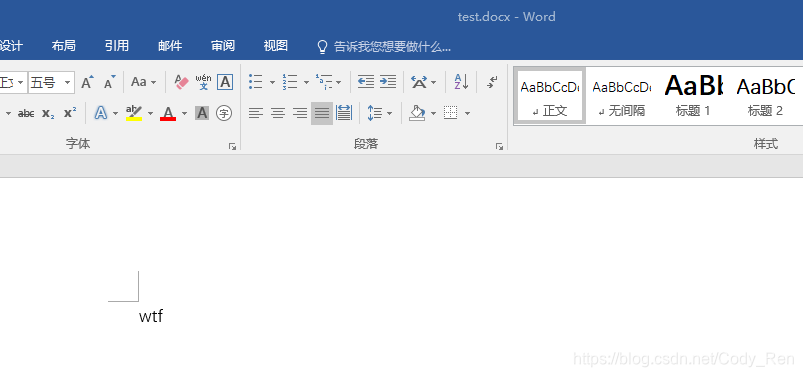Screen dimensions: 803x377
Task: Toggle subscript formatting
Action: (x=48, y=113)
